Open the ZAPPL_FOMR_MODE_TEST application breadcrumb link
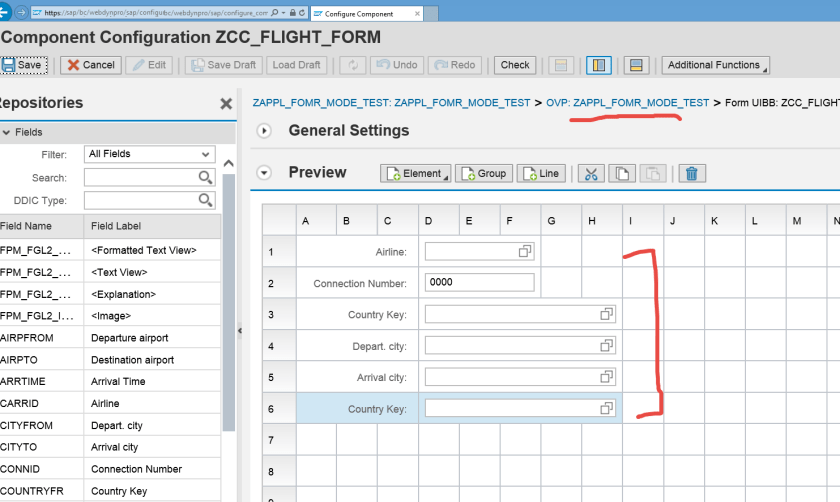The image size is (840, 502). click(391, 103)
